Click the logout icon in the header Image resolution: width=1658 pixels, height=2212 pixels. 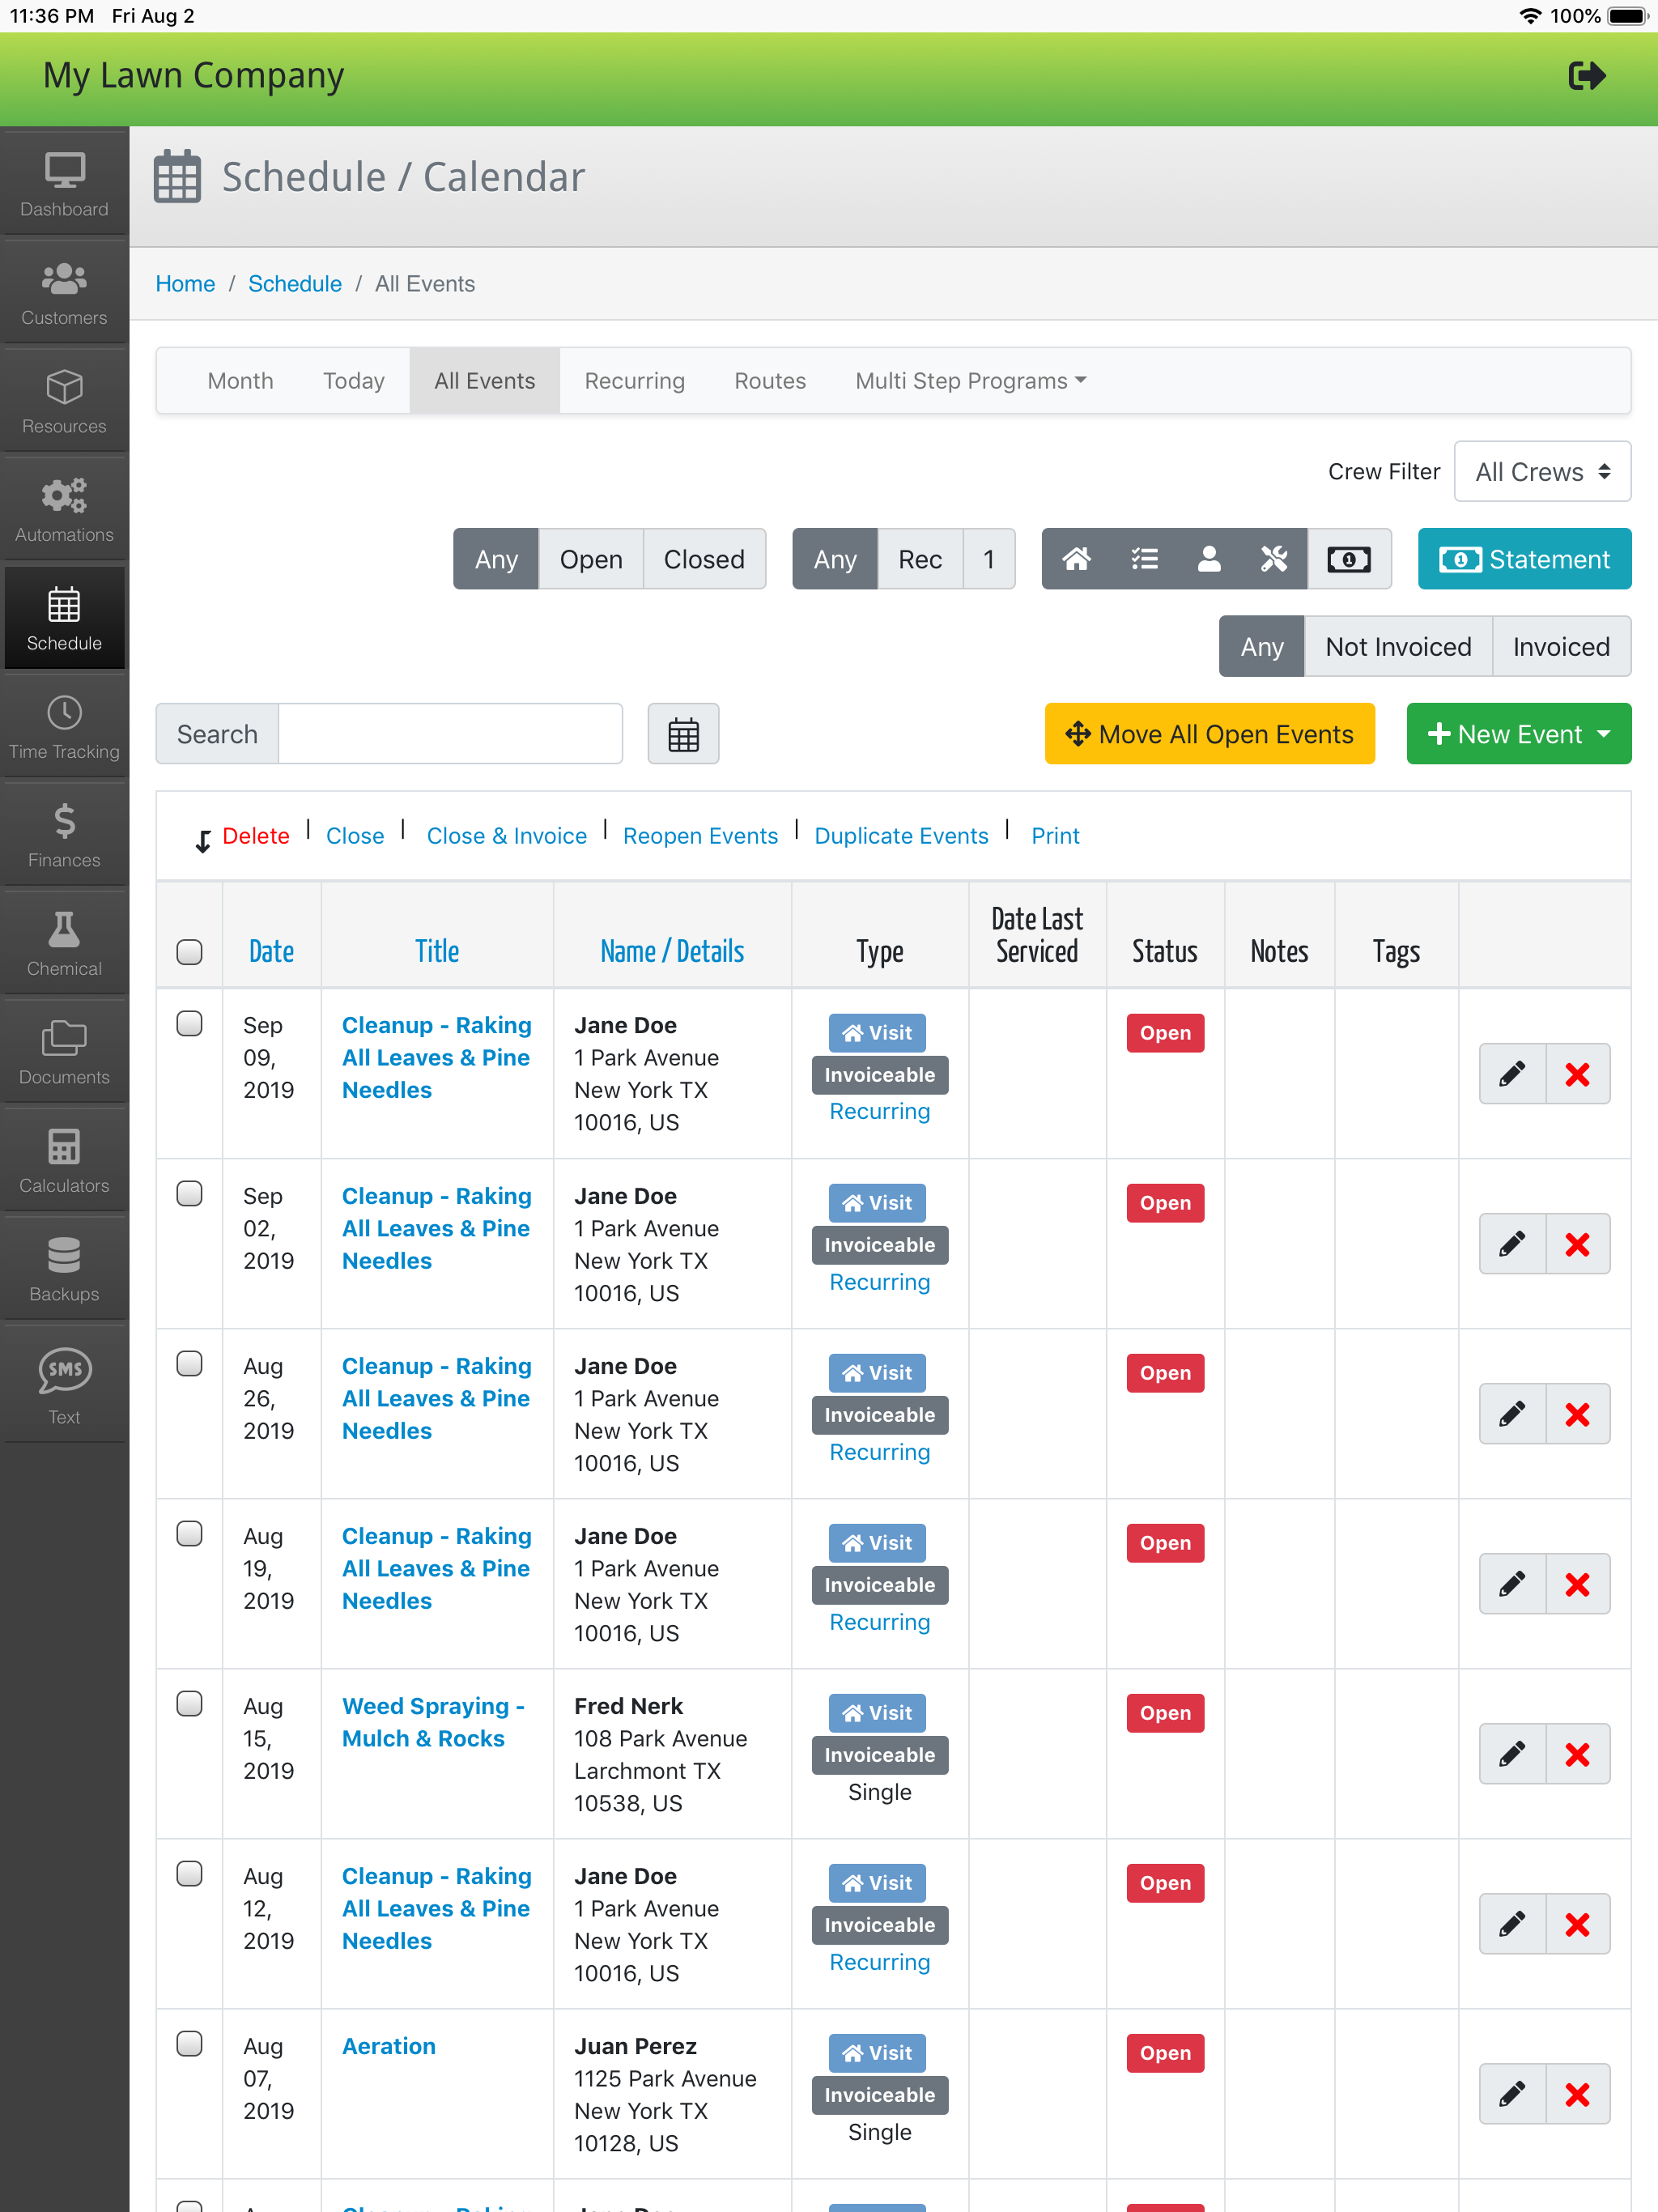(x=1586, y=76)
